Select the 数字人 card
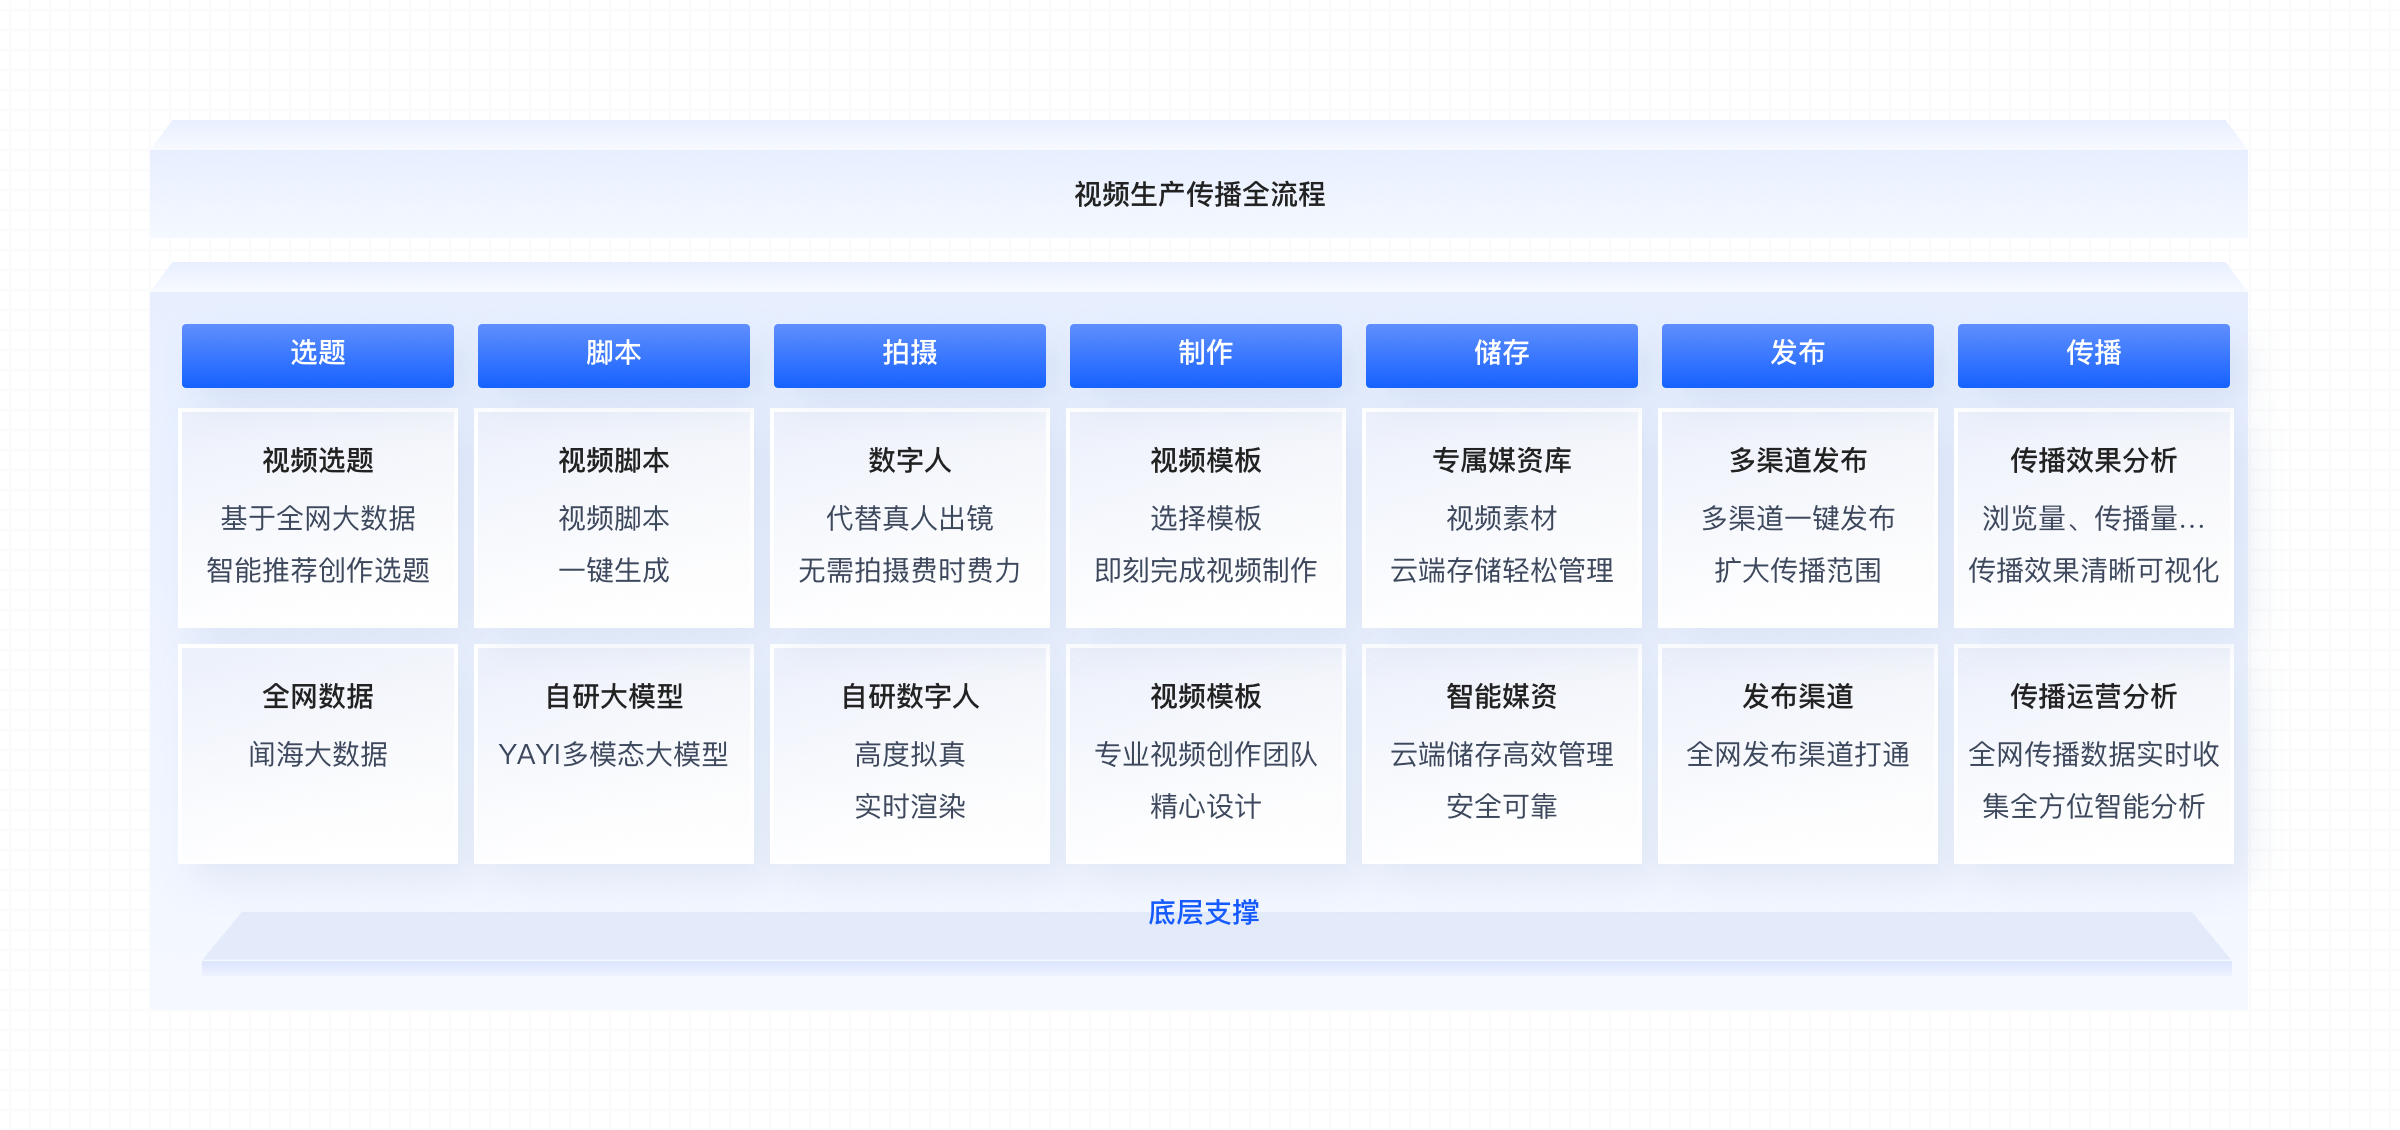 909,517
